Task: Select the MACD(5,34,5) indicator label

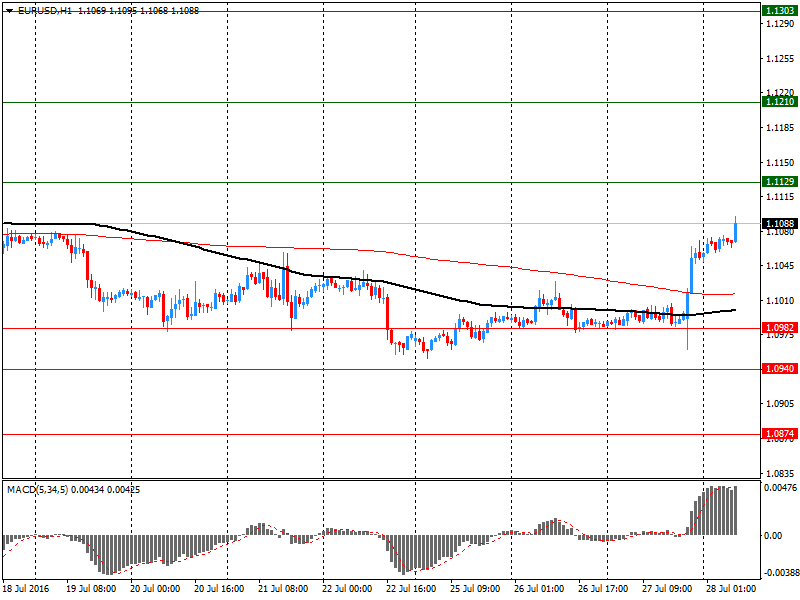Action: coord(37,490)
